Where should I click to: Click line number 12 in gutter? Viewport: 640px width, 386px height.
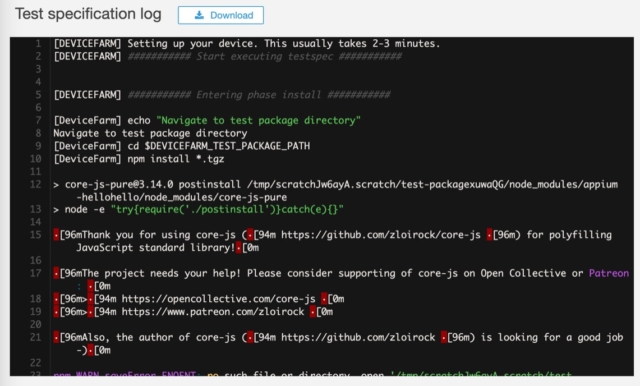click(36, 184)
